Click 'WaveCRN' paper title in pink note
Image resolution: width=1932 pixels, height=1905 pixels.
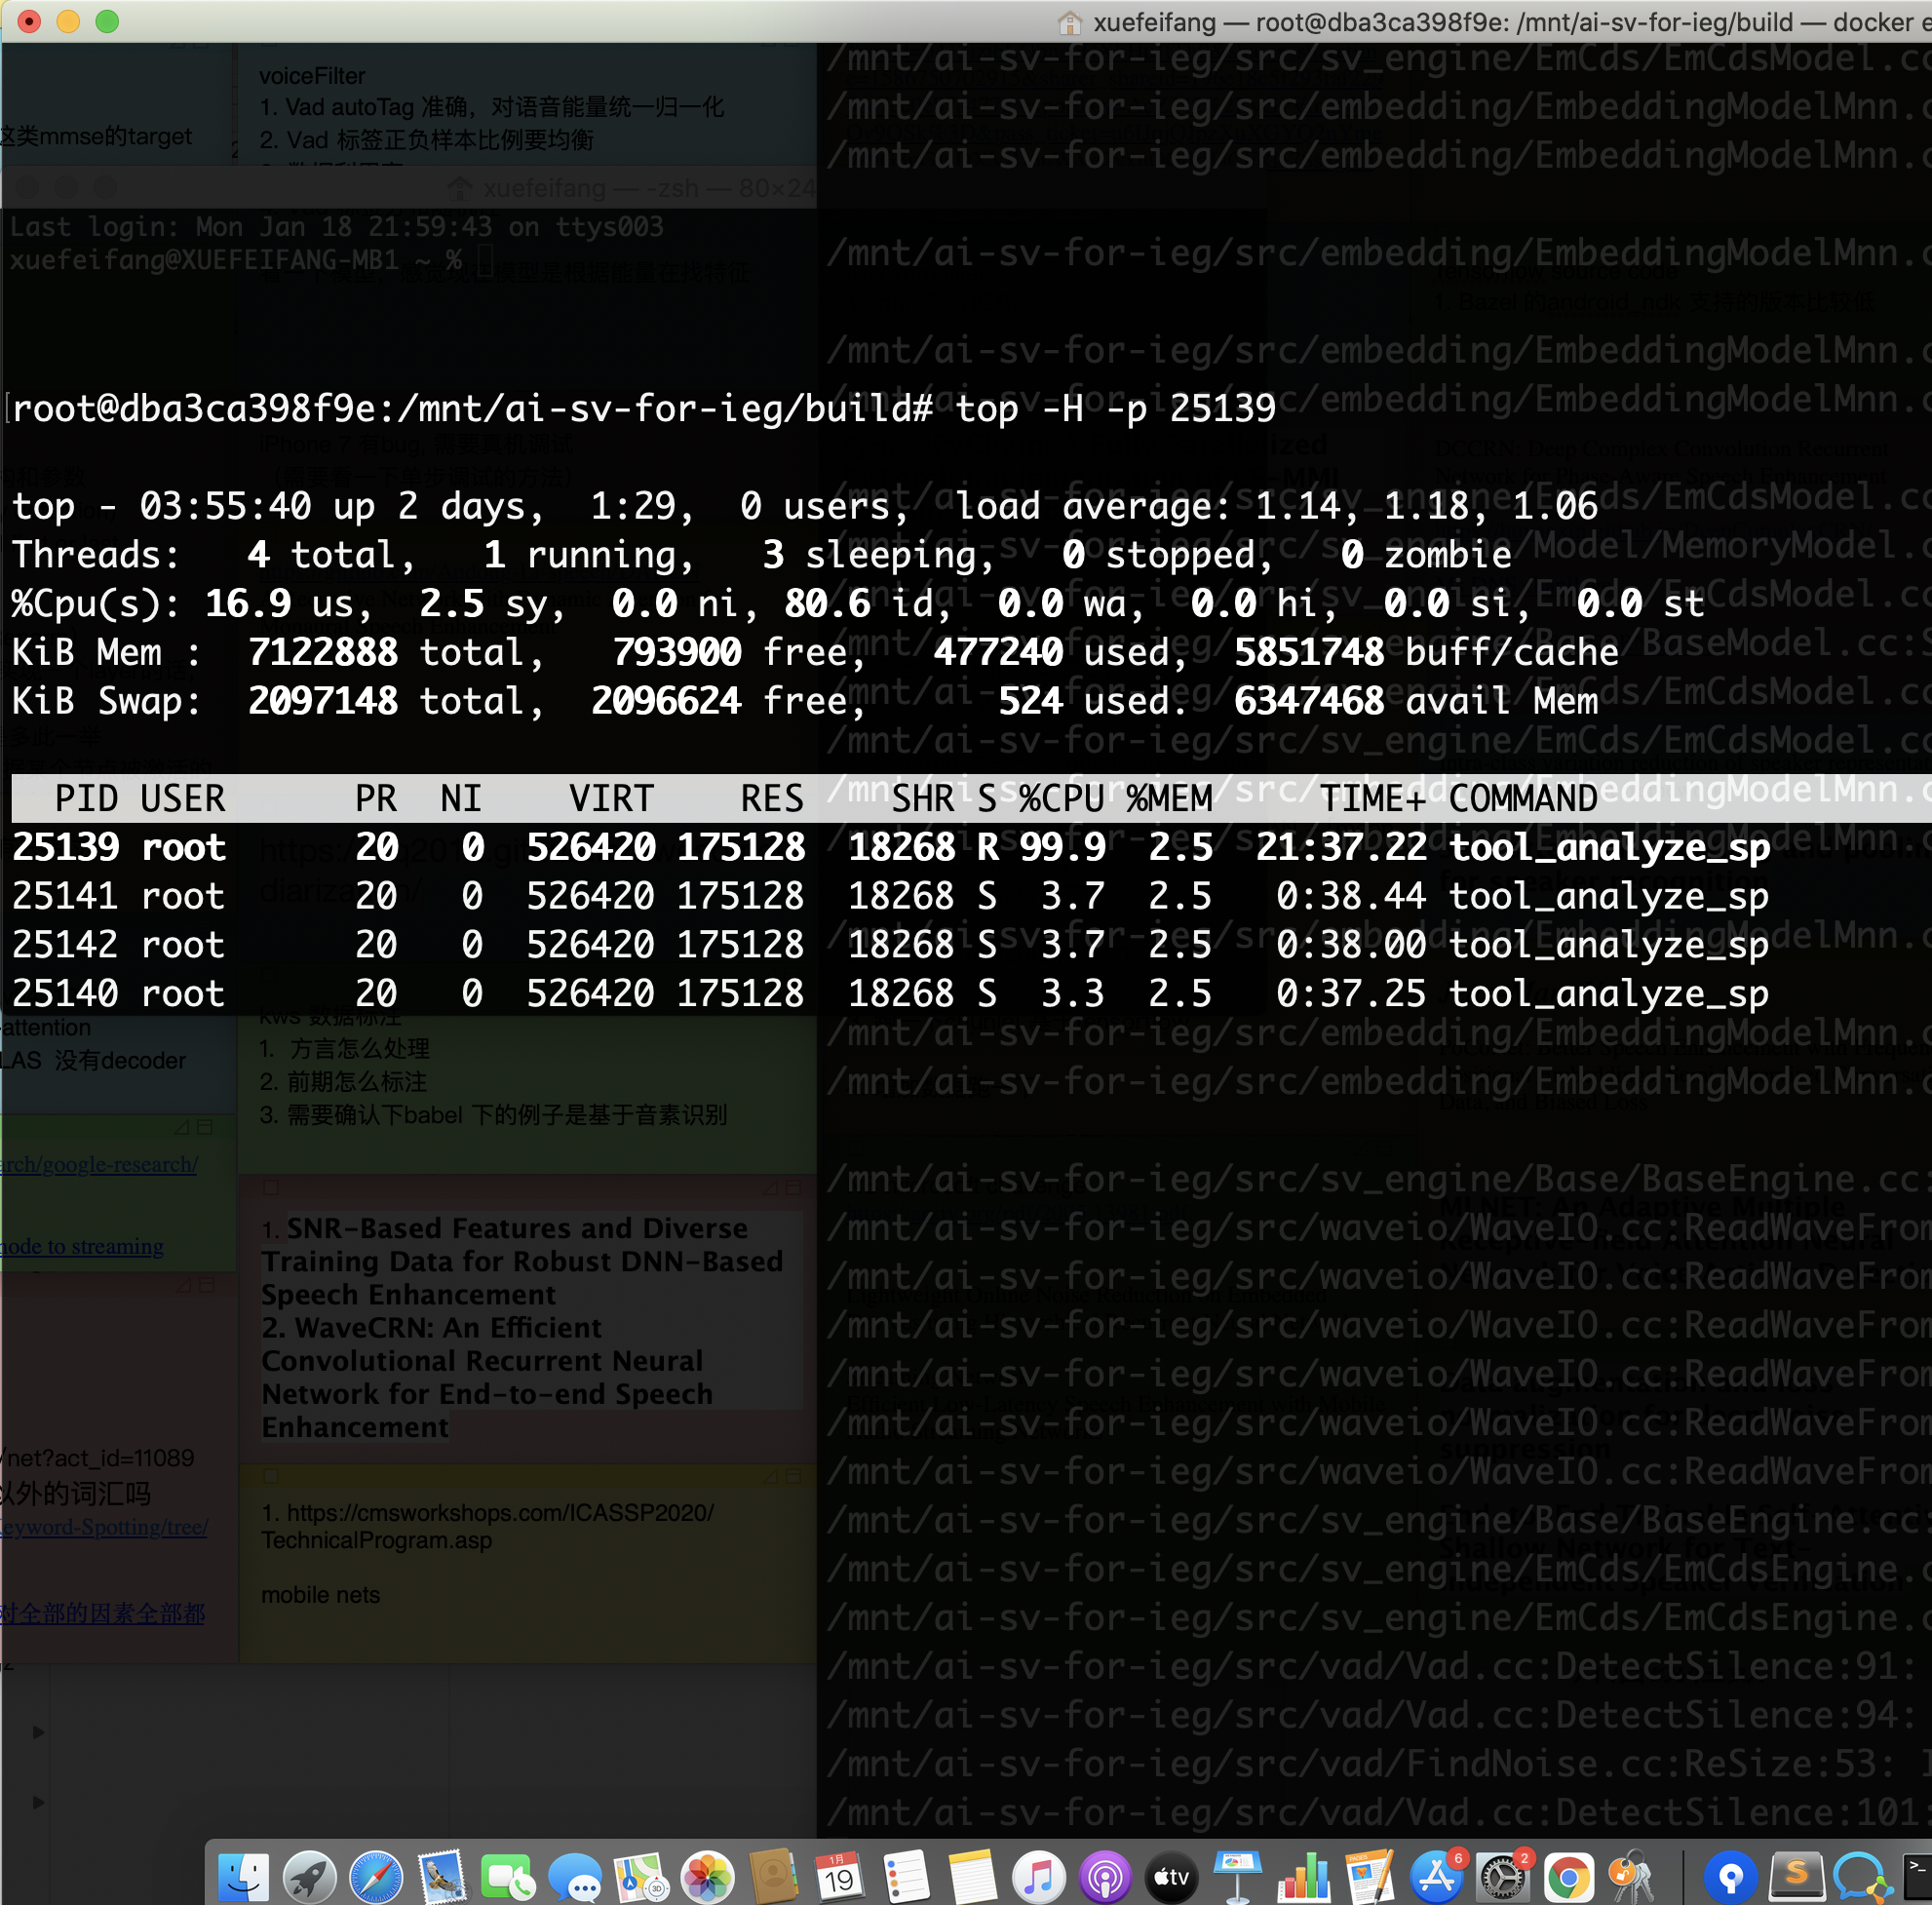pyautogui.click(x=487, y=1377)
